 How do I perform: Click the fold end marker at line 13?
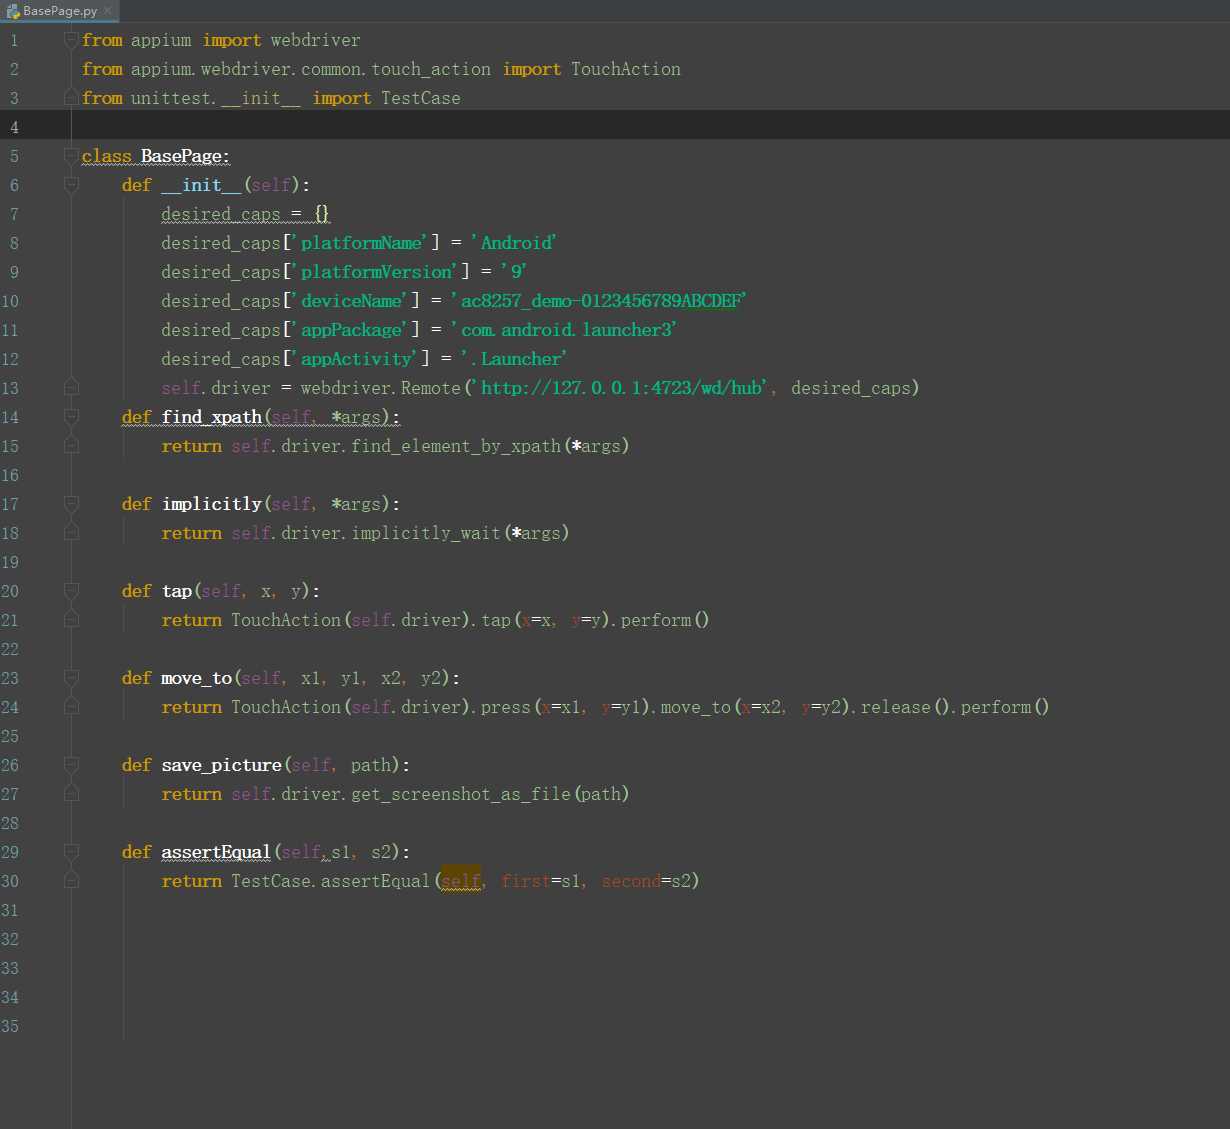[x=71, y=388]
